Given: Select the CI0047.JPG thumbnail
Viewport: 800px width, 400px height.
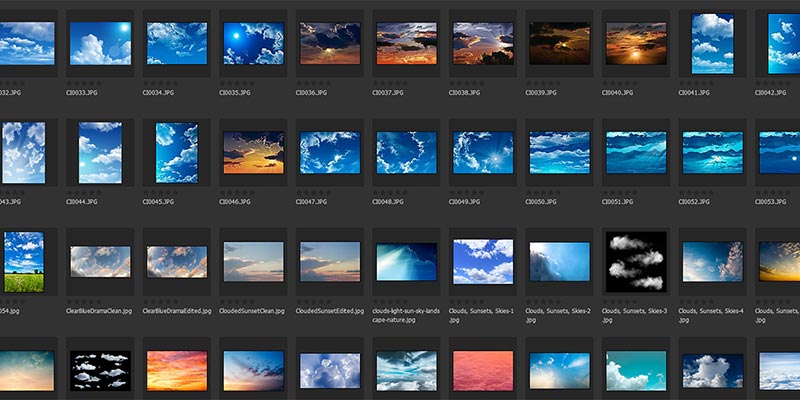Looking at the screenshot, I should pyautogui.click(x=330, y=153).
